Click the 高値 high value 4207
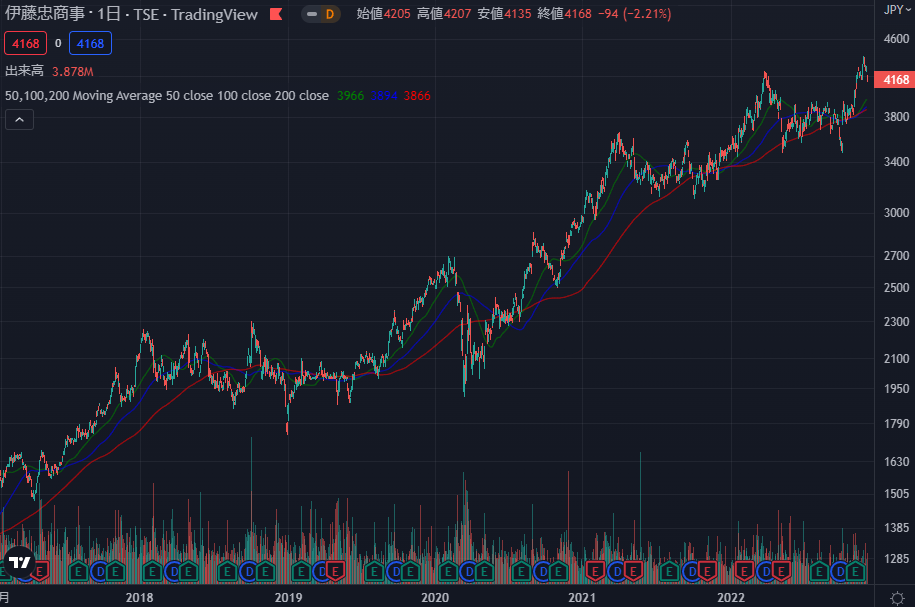 [x=458, y=14]
